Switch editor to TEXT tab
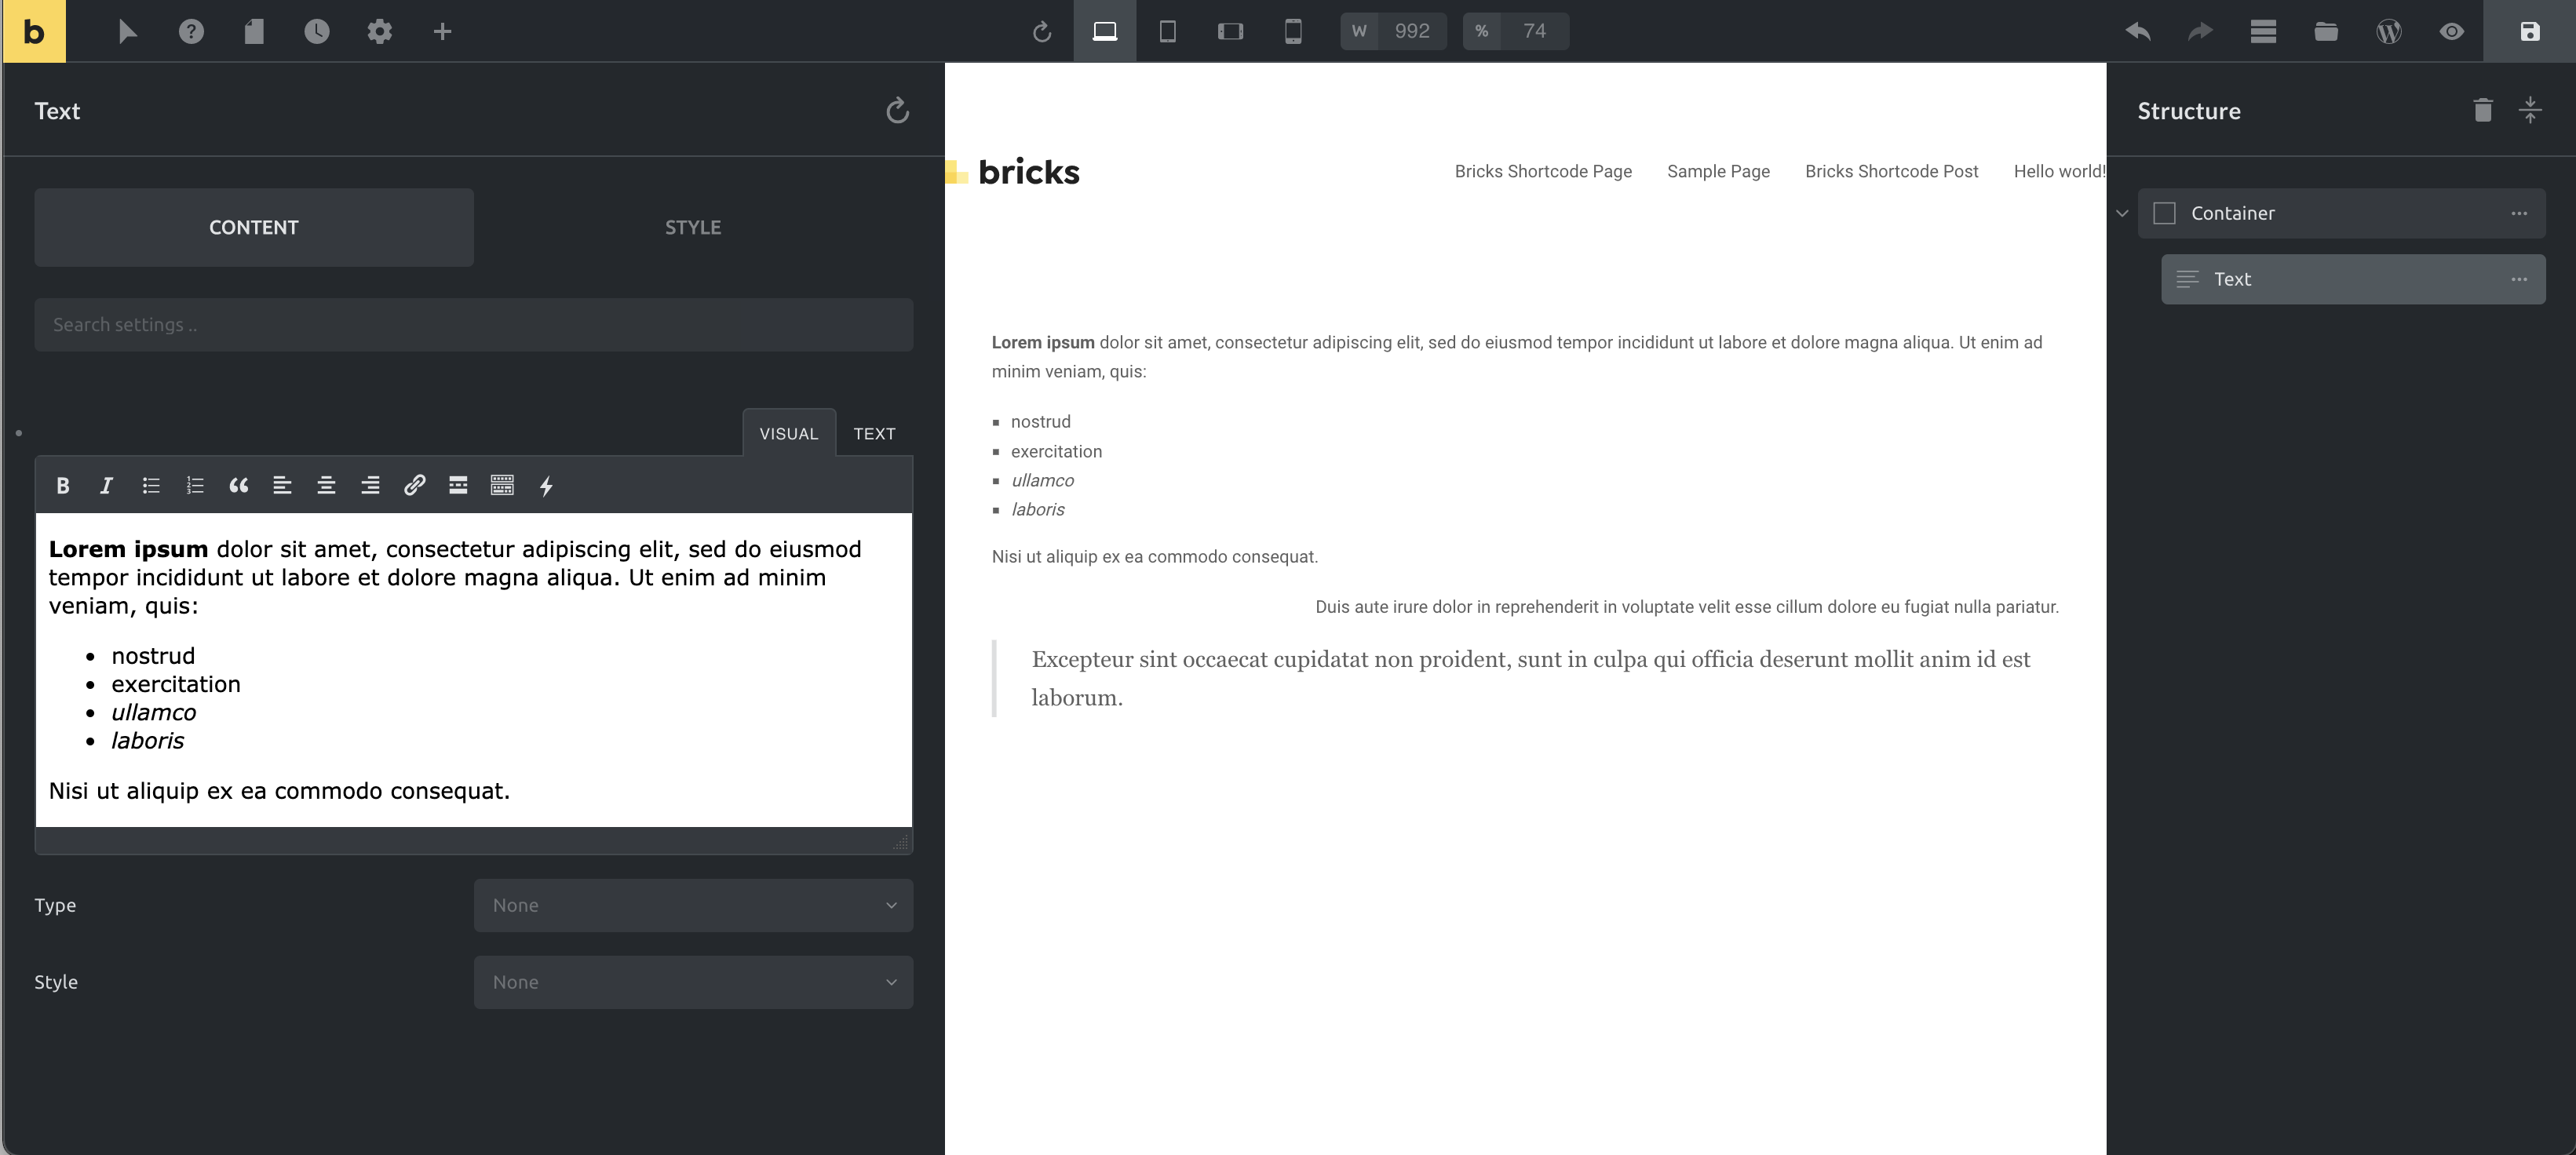The height and width of the screenshot is (1155, 2576). pyautogui.click(x=874, y=433)
